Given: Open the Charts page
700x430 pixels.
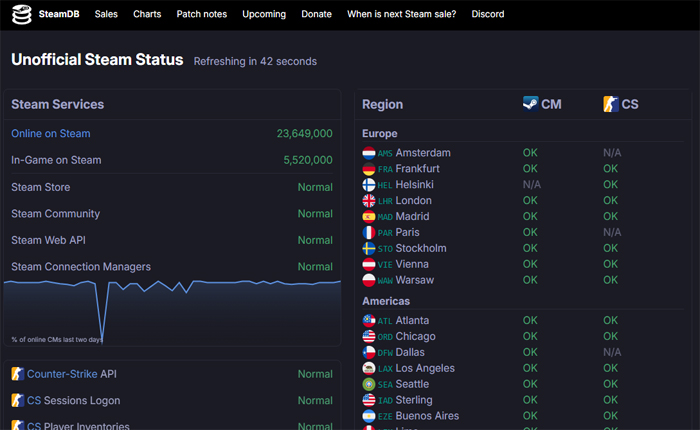Looking at the screenshot, I should (147, 14).
